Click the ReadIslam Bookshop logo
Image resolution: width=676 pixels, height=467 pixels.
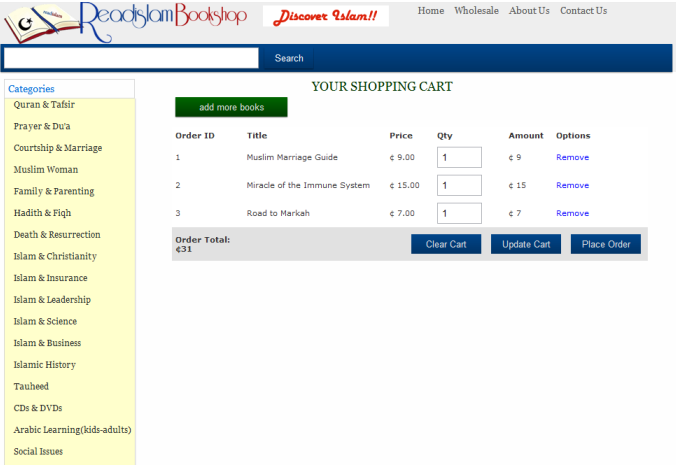(125, 22)
